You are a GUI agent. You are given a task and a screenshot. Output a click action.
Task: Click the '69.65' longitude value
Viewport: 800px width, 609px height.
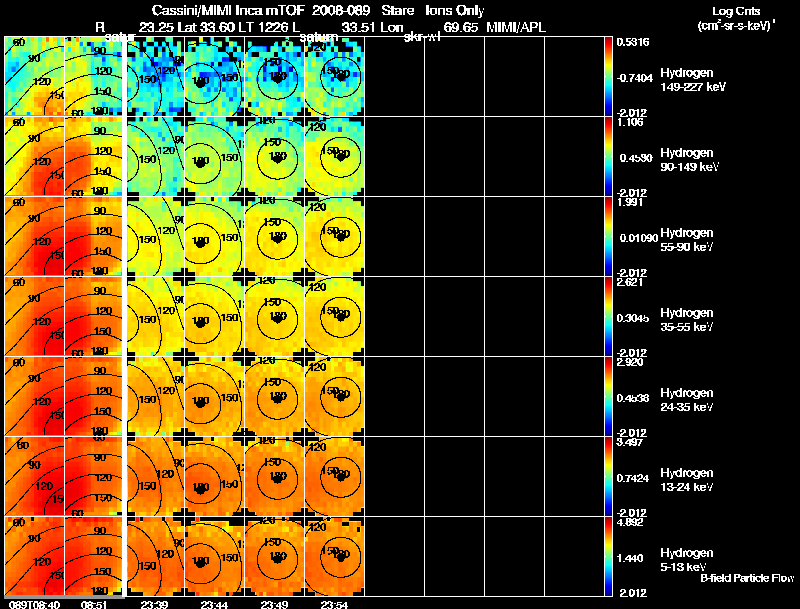[x=461, y=27]
